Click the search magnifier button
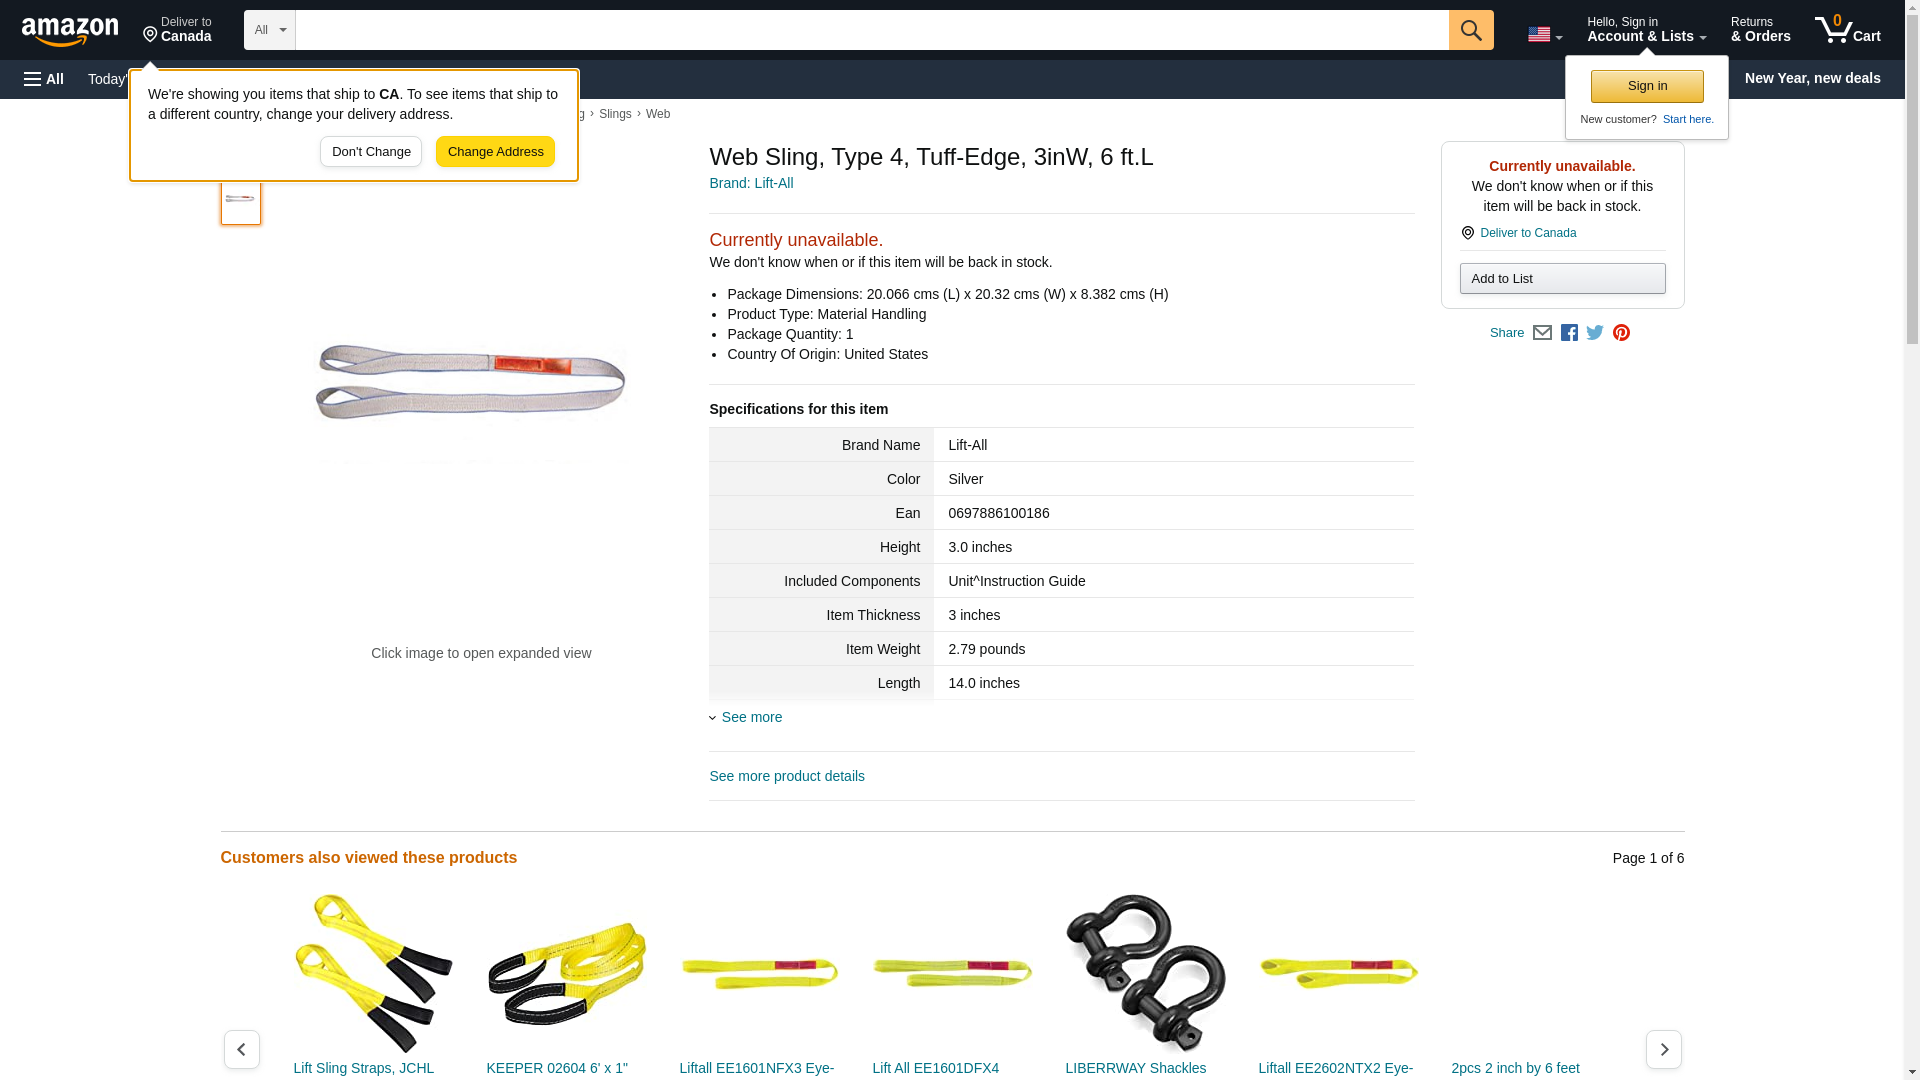Screen dimensions: 1920x1080 point(1470,30)
